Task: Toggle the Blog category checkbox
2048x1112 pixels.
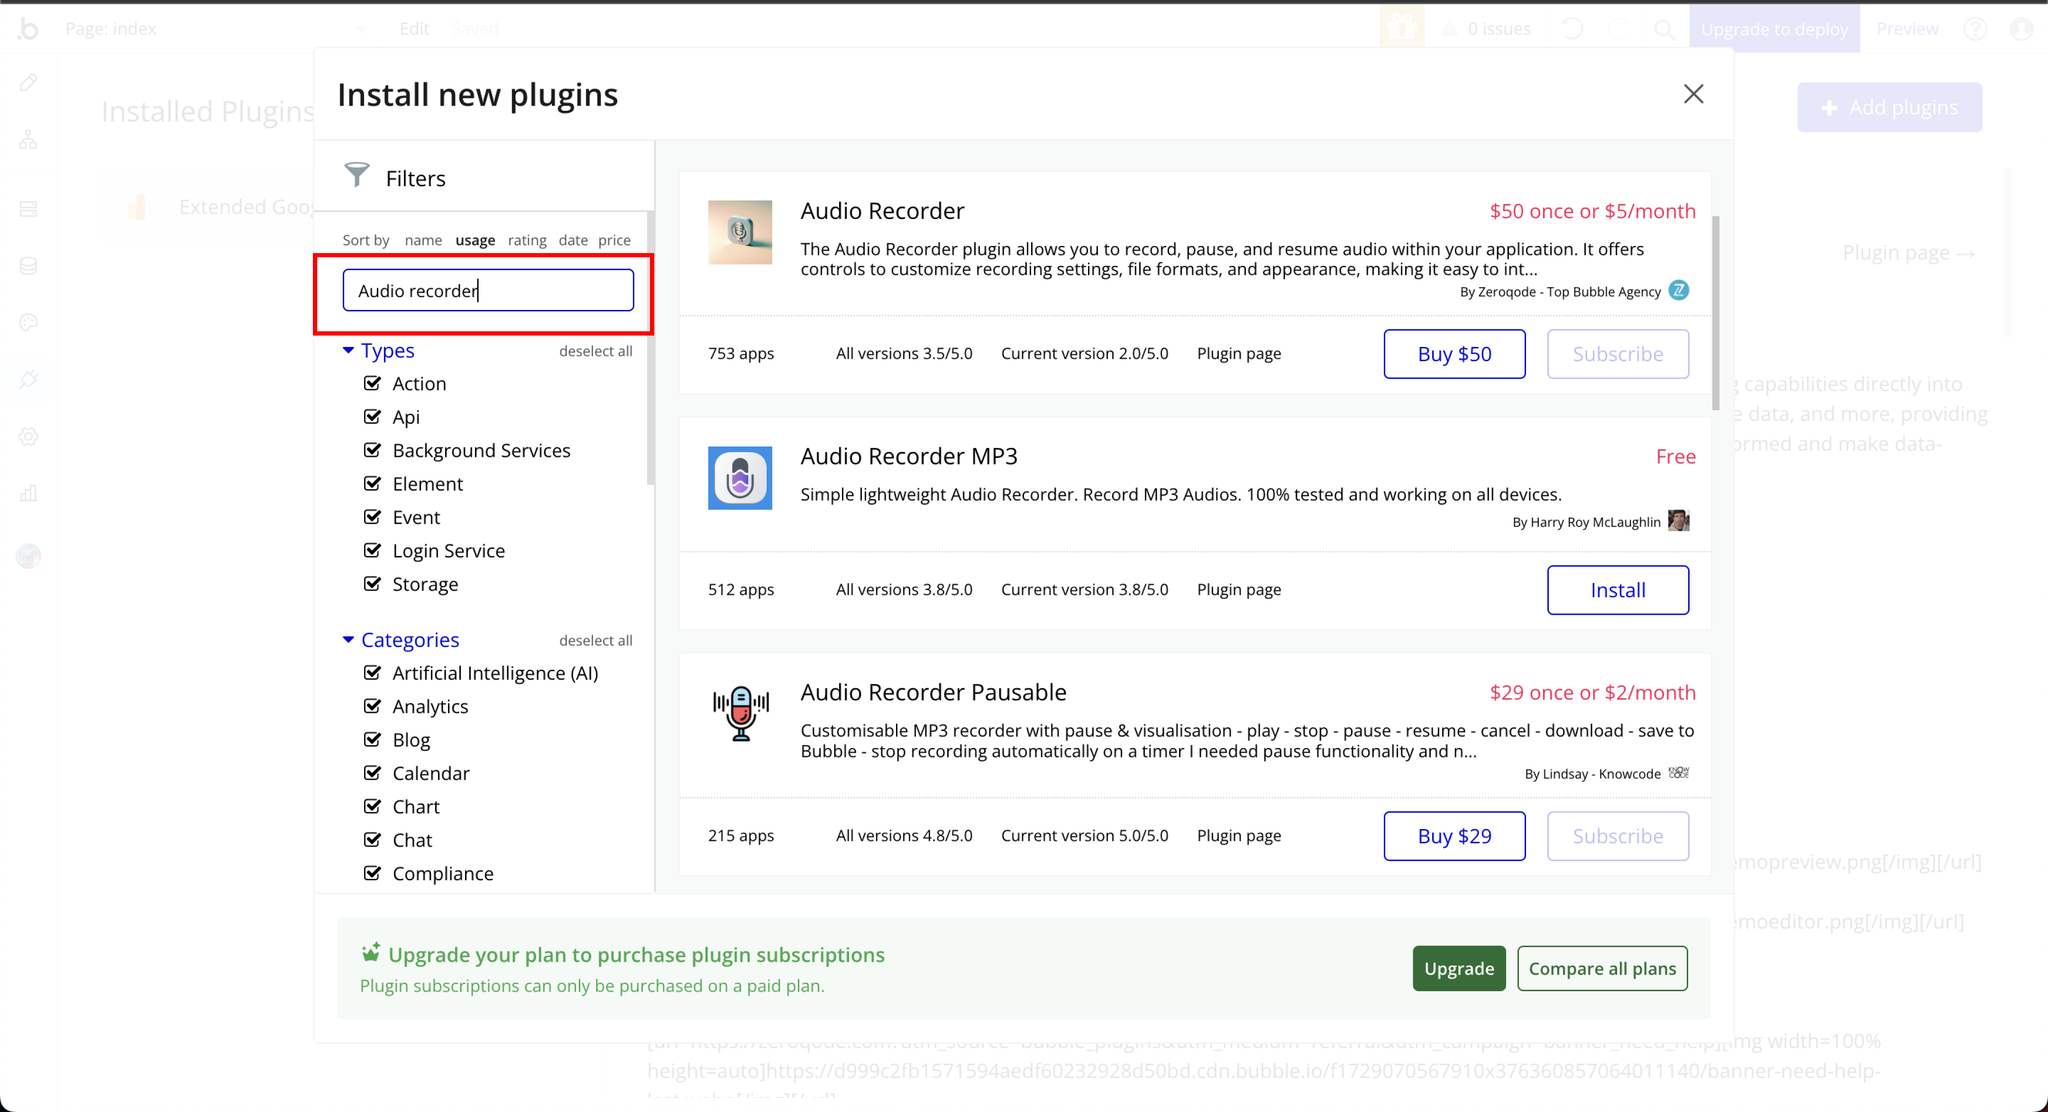Action: pyautogui.click(x=372, y=739)
